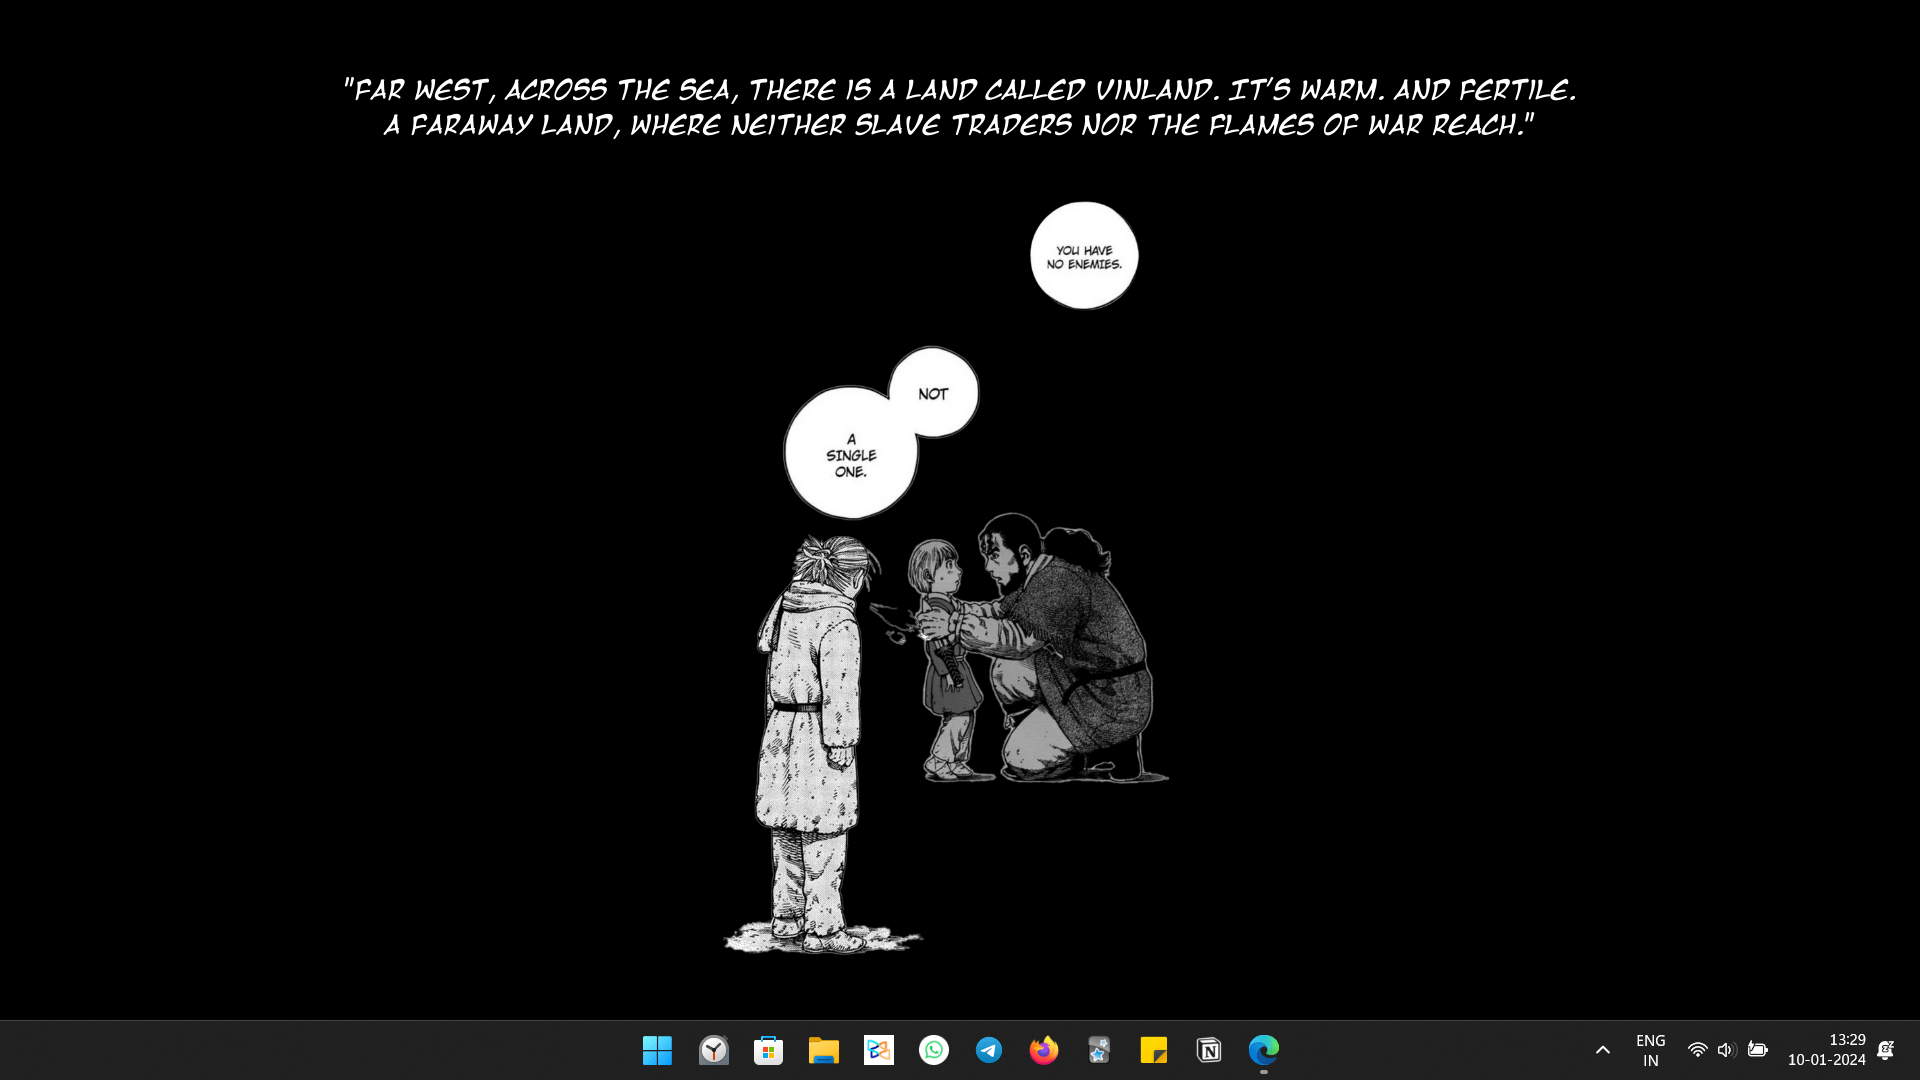
Task: Click the date 10-01-2024 to view calendar
Action: click(x=1827, y=1060)
